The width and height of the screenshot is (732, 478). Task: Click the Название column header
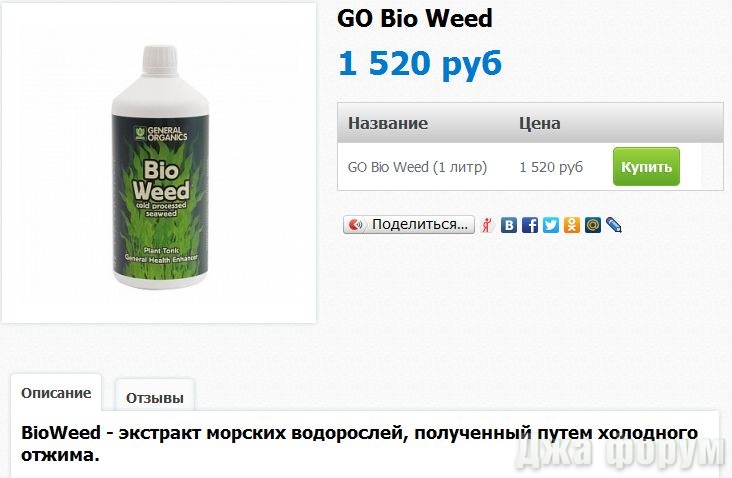click(388, 123)
